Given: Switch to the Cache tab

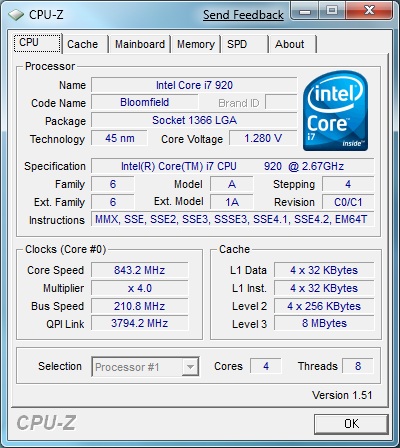Looking at the screenshot, I should [x=85, y=44].
